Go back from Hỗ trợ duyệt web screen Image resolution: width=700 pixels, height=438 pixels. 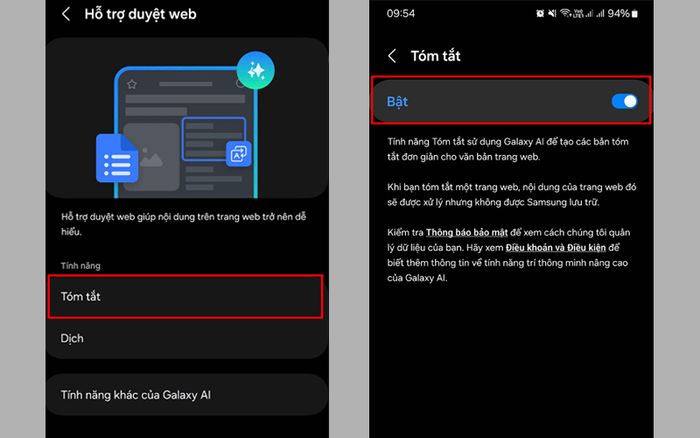(66, 14)
